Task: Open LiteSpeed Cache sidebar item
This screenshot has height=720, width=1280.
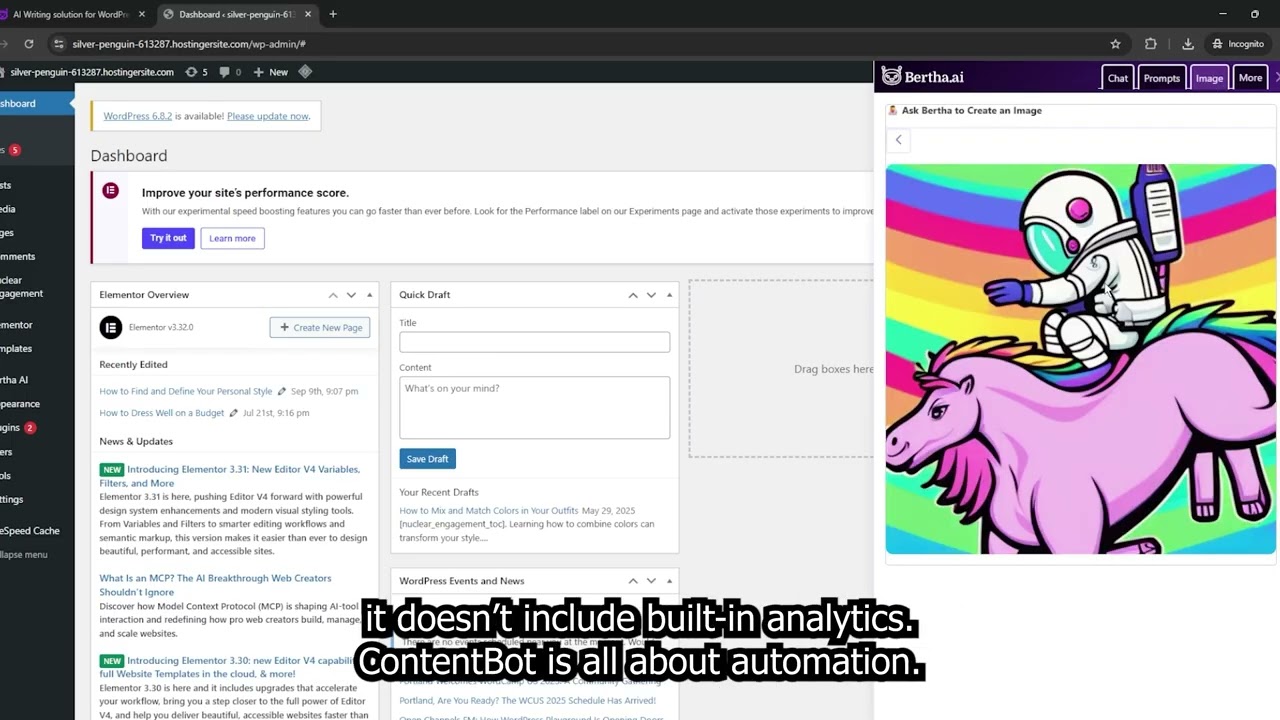Action: click(x=37, y=531)
